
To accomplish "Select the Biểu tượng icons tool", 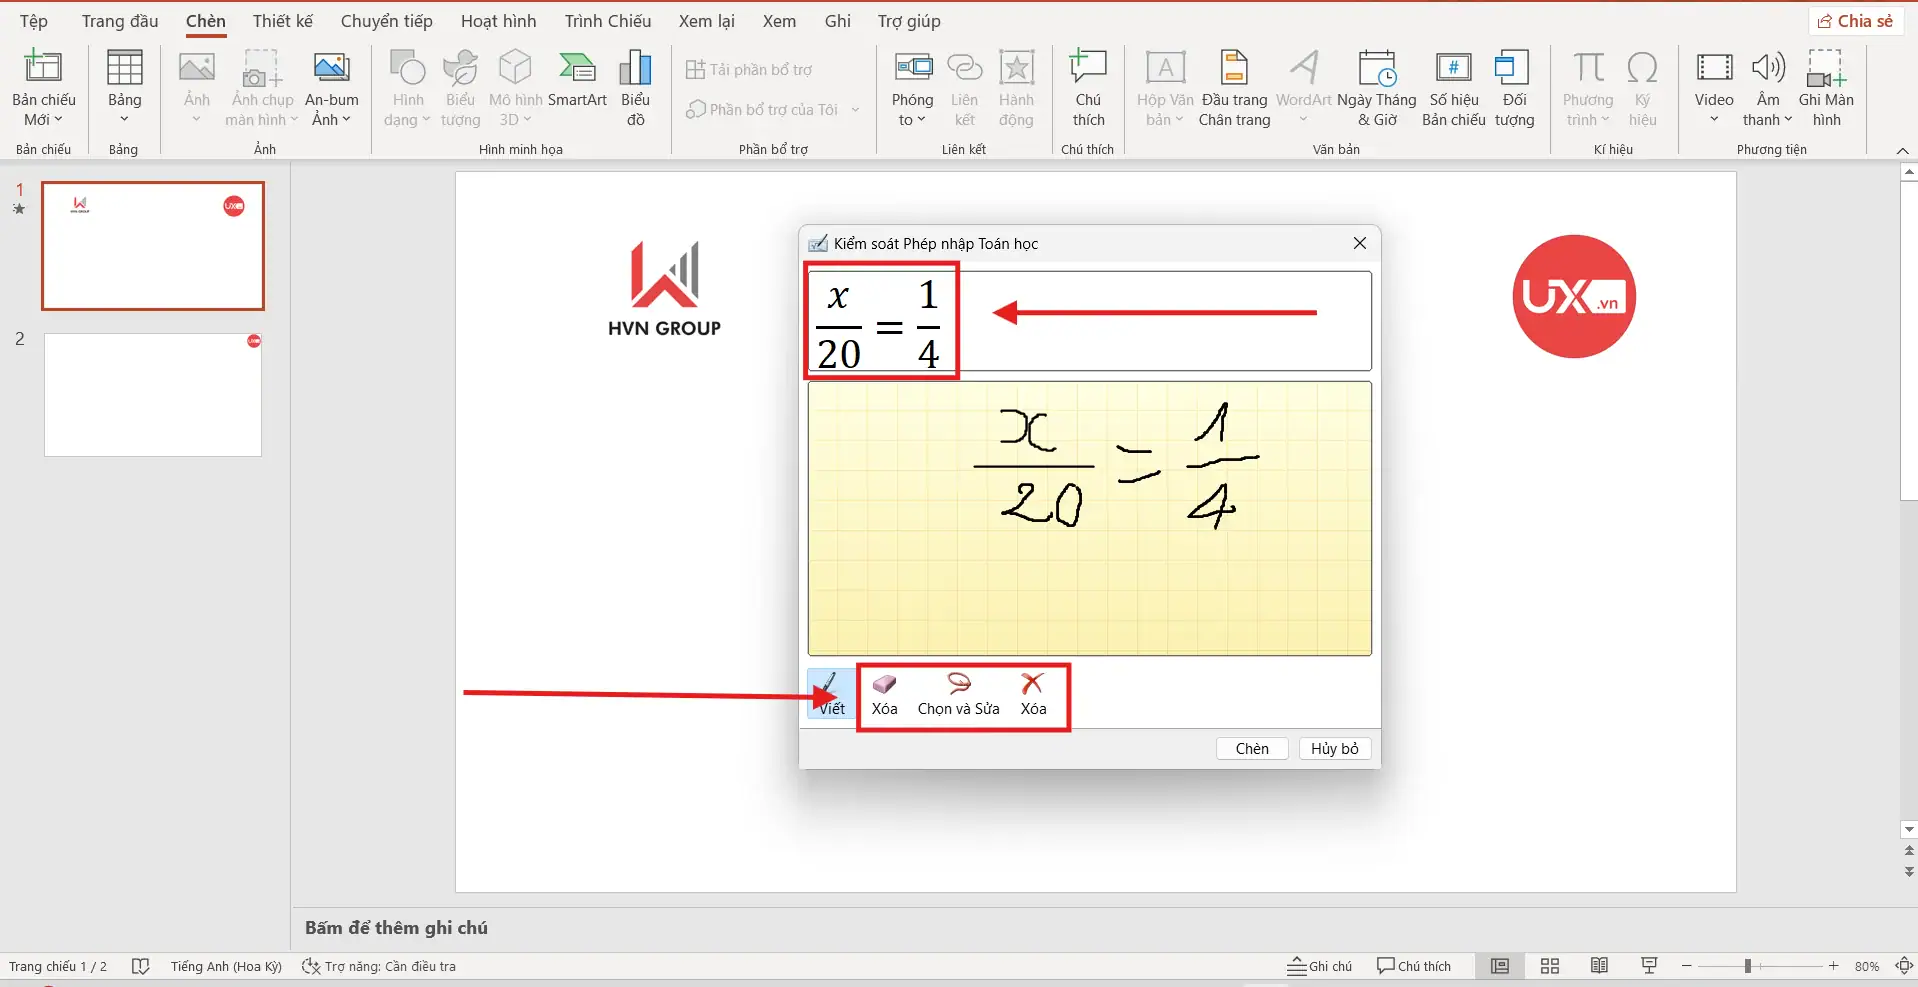I will (460, 88).
